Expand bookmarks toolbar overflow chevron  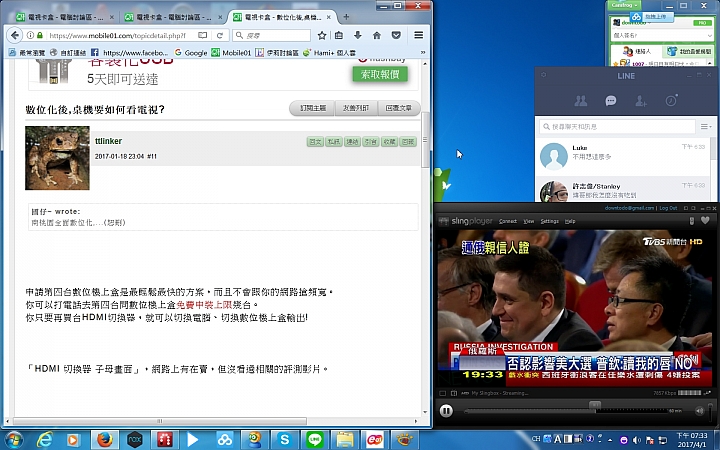click(x=423, y=52)
